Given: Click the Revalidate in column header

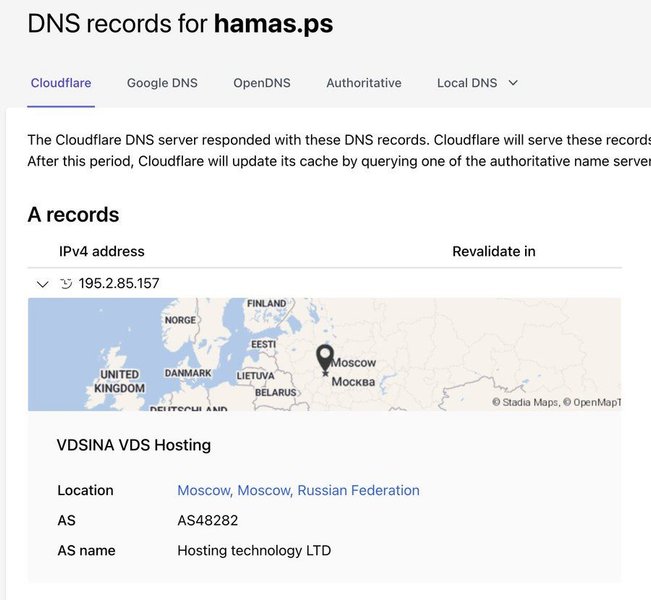Looking at the screenshot, I should point(493,251).
